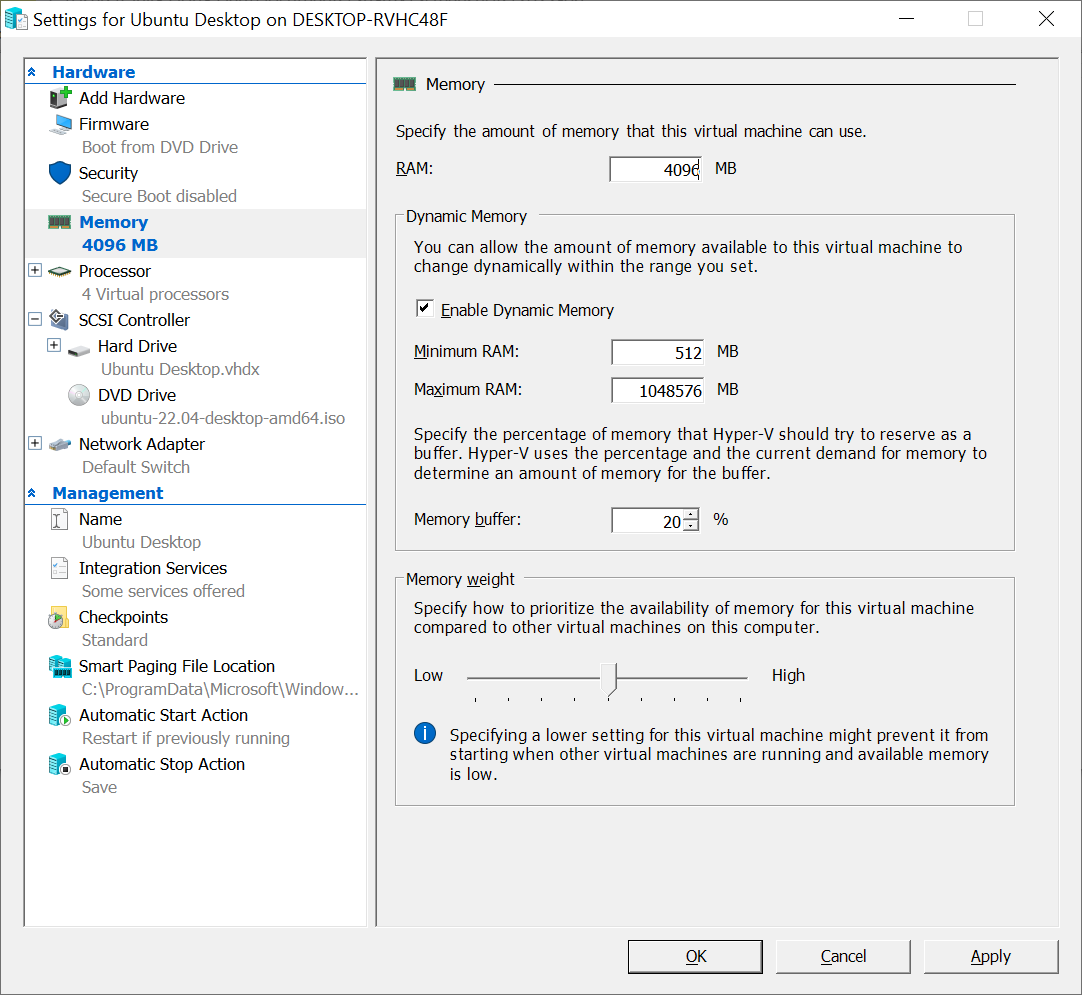Click the Security shield icon
The image size is (1082, 995).
point(60,173)
